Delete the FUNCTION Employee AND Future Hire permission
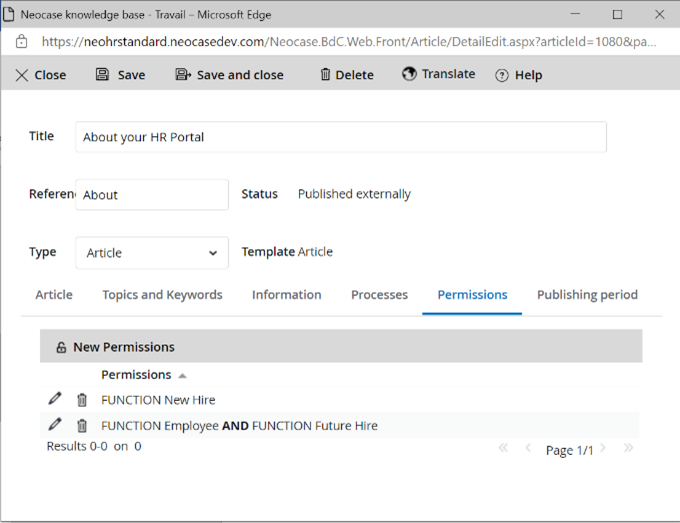680x523 pixels. (82, 425)
